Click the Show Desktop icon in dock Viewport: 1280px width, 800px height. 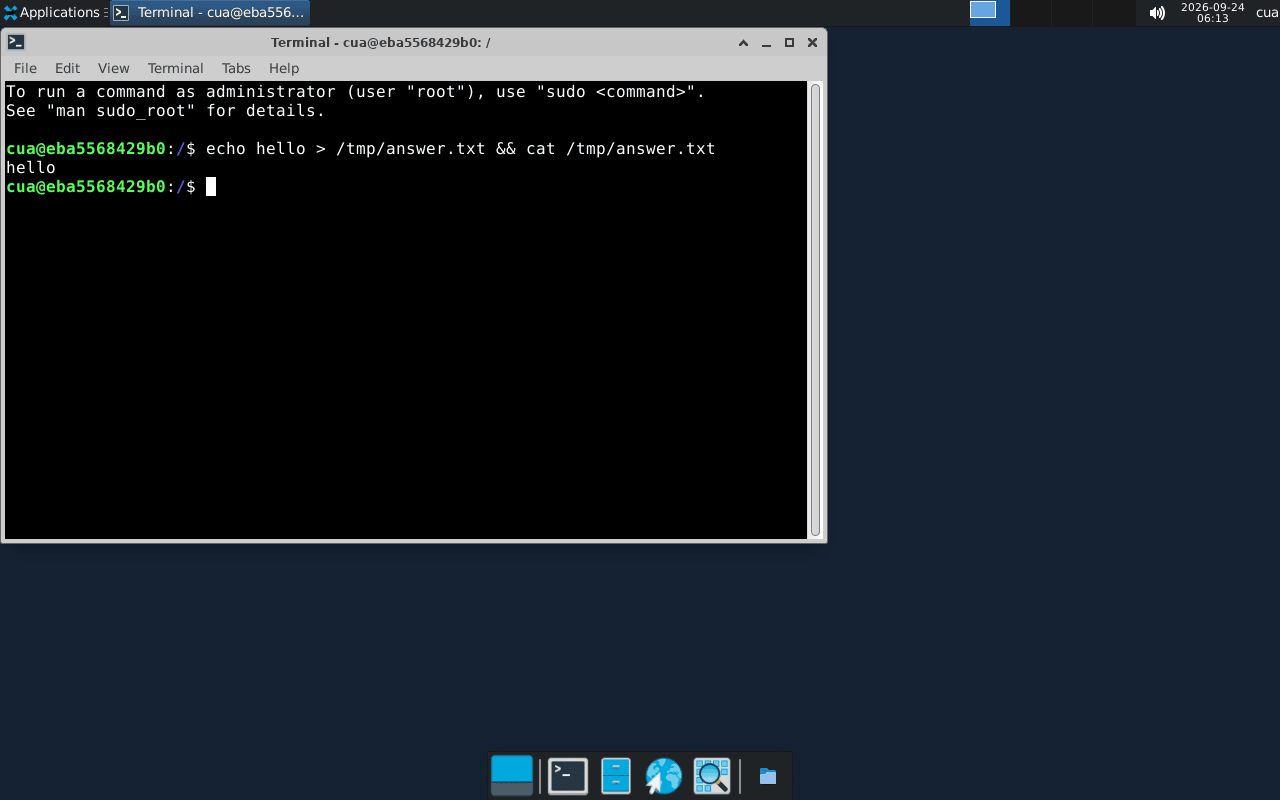(512, 775)
